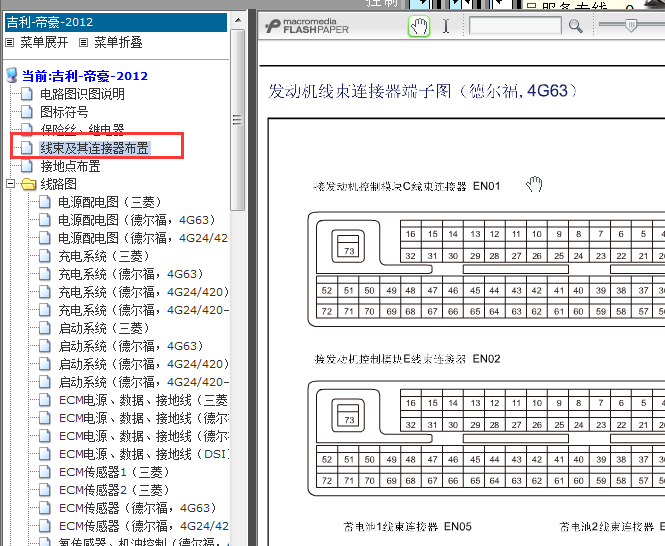Click the FlashPaper zoom slider handle
Screen dimensions: 665x546
coord(631,25)
